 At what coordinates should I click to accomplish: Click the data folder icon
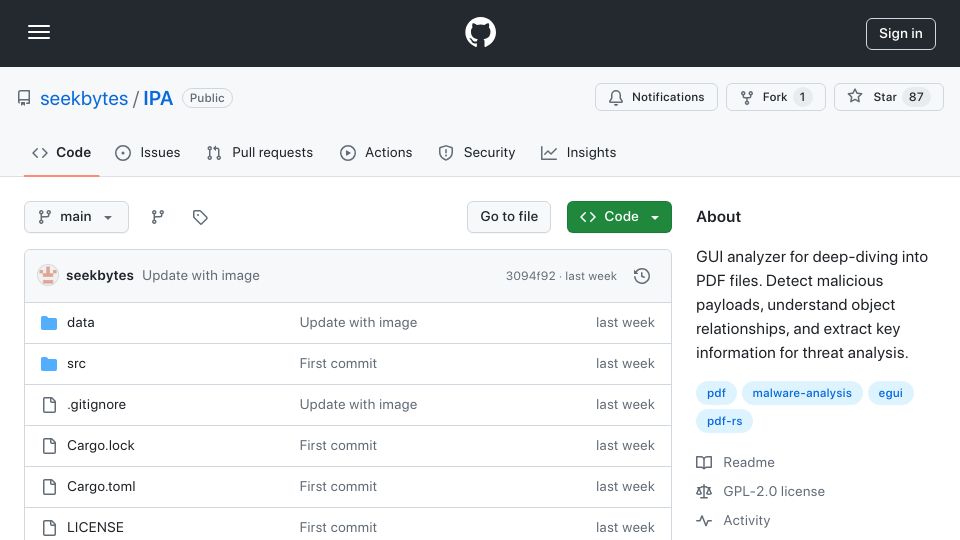[x=49, y=323]
